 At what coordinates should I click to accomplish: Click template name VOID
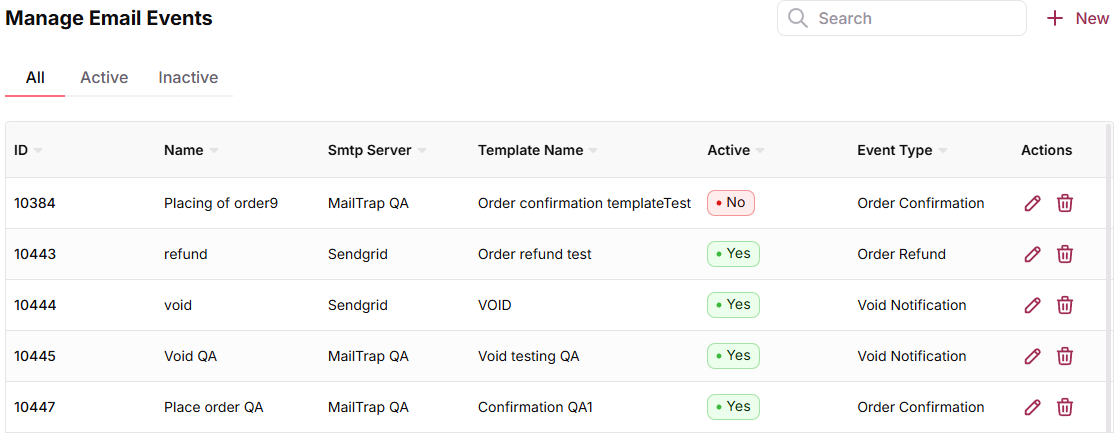(x=495, y=305)
